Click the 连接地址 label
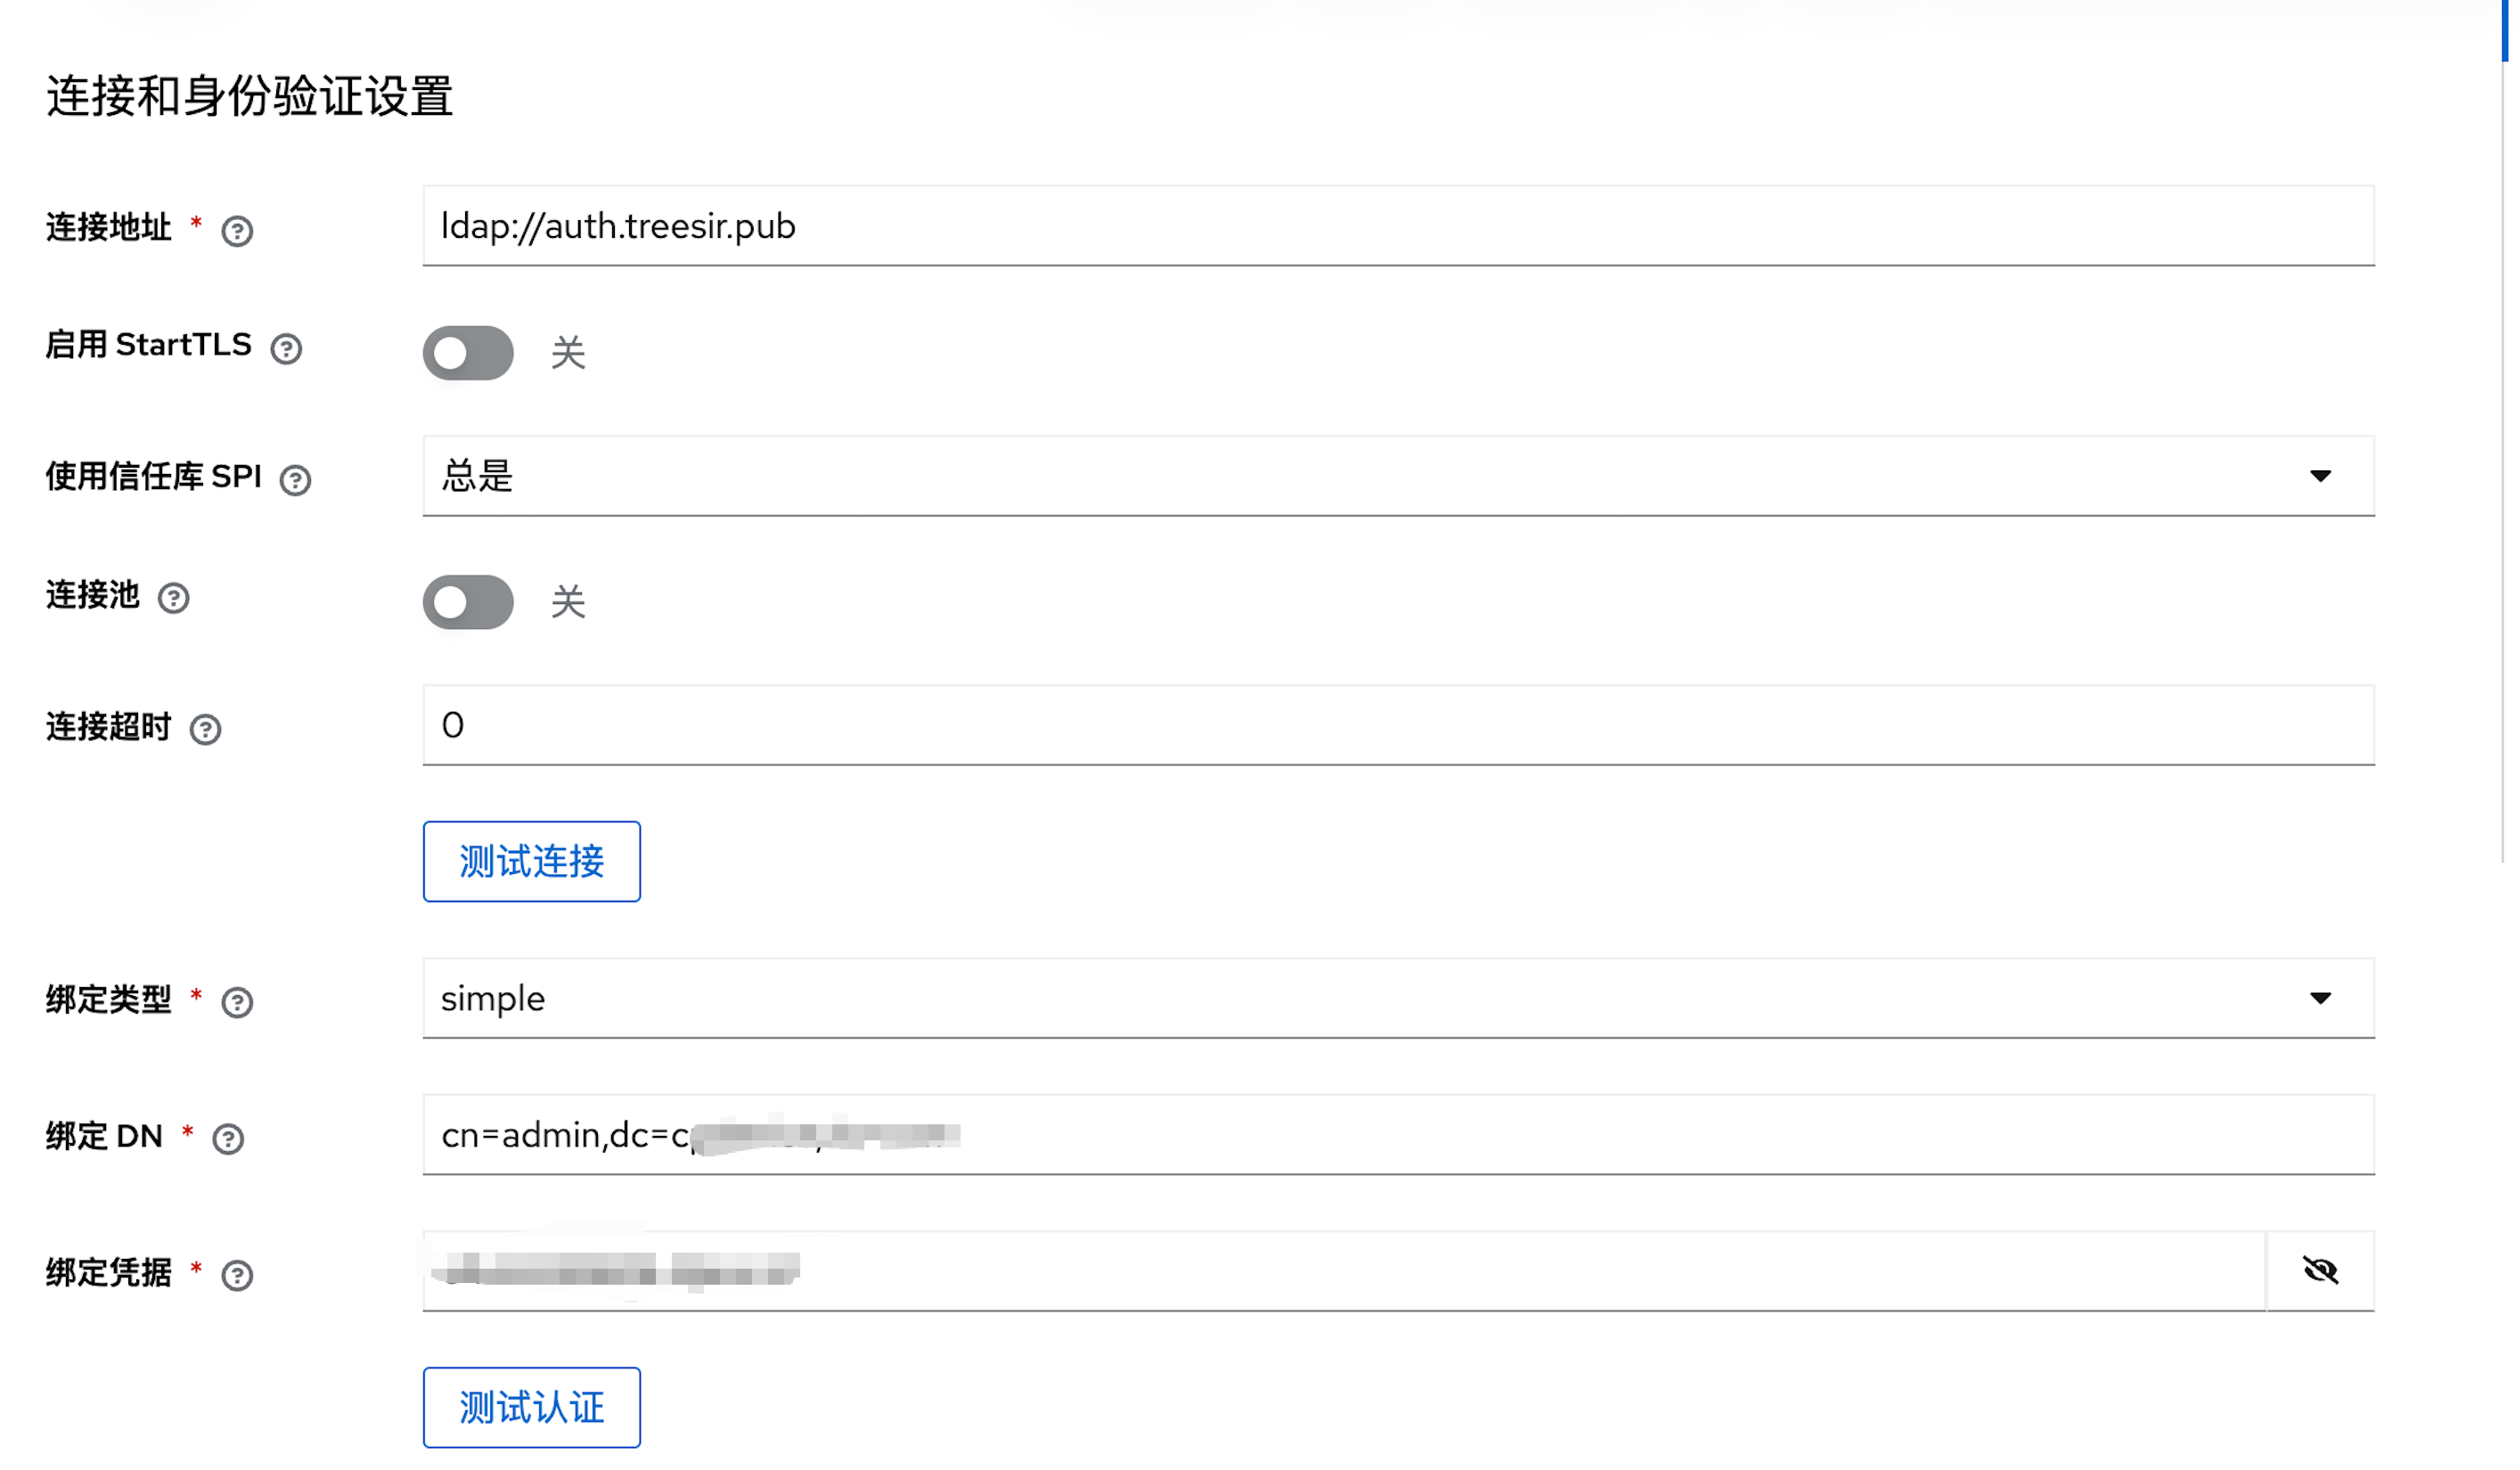Screen dimensions: 2520x1470 click(x=109, y=227)
